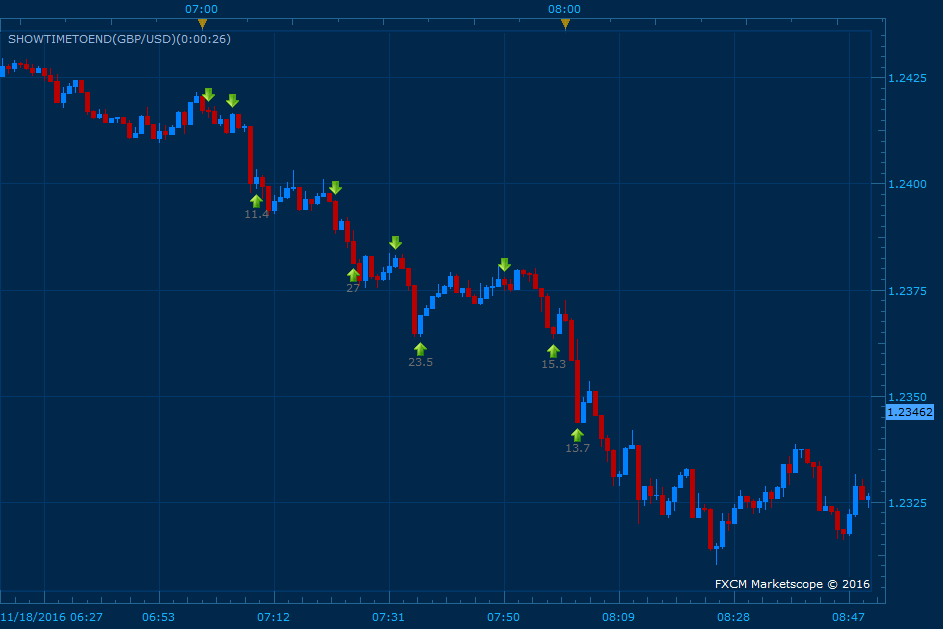Click the 1.2375 price axis label

[907, 291]
